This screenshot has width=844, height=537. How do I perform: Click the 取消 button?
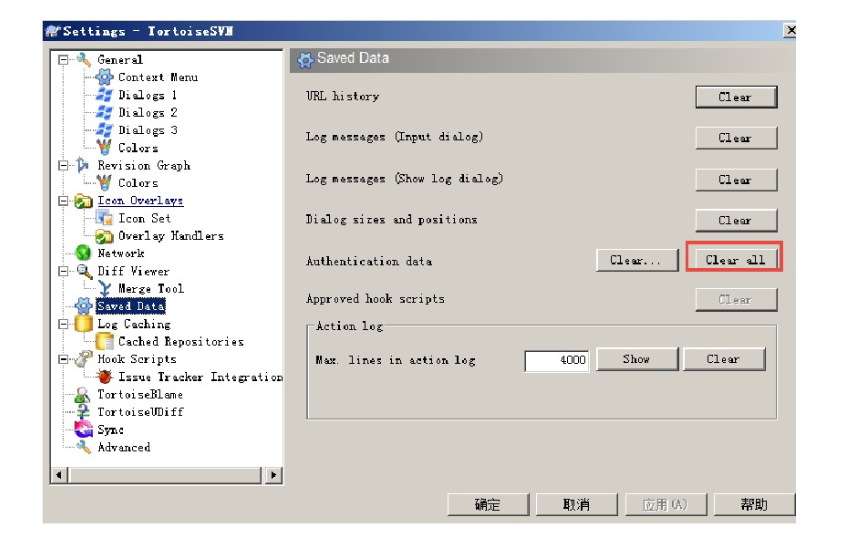576,505
